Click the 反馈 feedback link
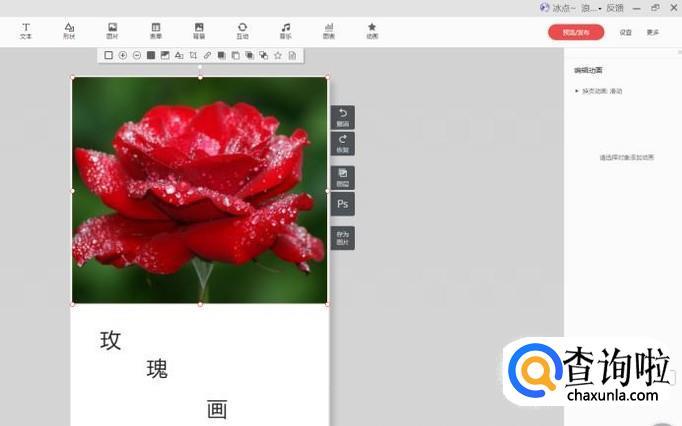This screenshot has height=426, width=682. 615,8
